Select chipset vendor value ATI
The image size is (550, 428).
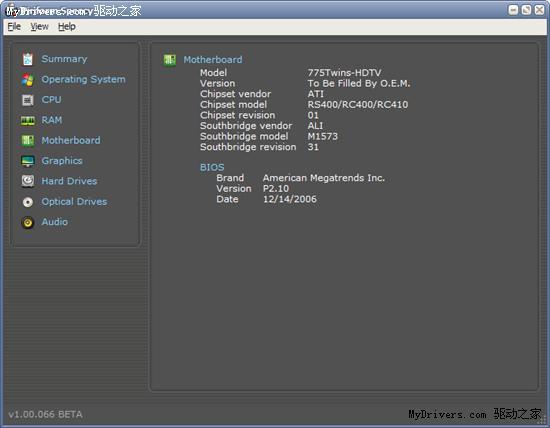pyautogui.click(x=315, y=94)
